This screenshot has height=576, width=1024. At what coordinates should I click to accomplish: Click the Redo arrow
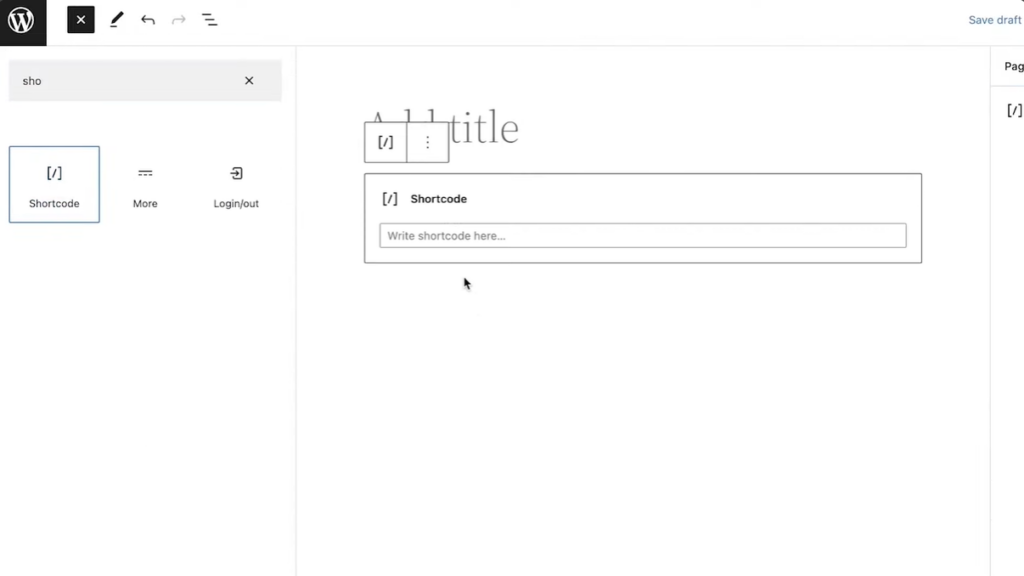coord(179,20)
